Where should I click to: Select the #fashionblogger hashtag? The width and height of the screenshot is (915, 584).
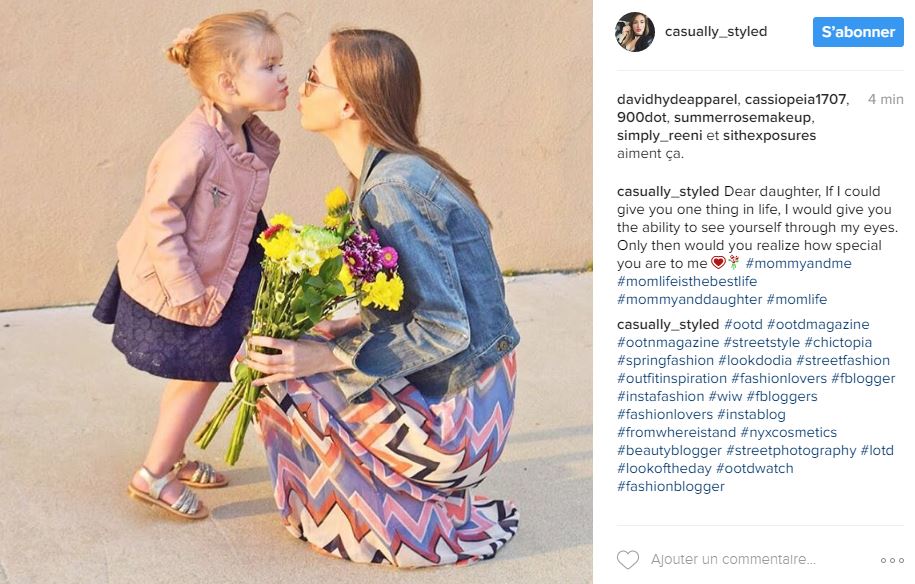(670, 487)
